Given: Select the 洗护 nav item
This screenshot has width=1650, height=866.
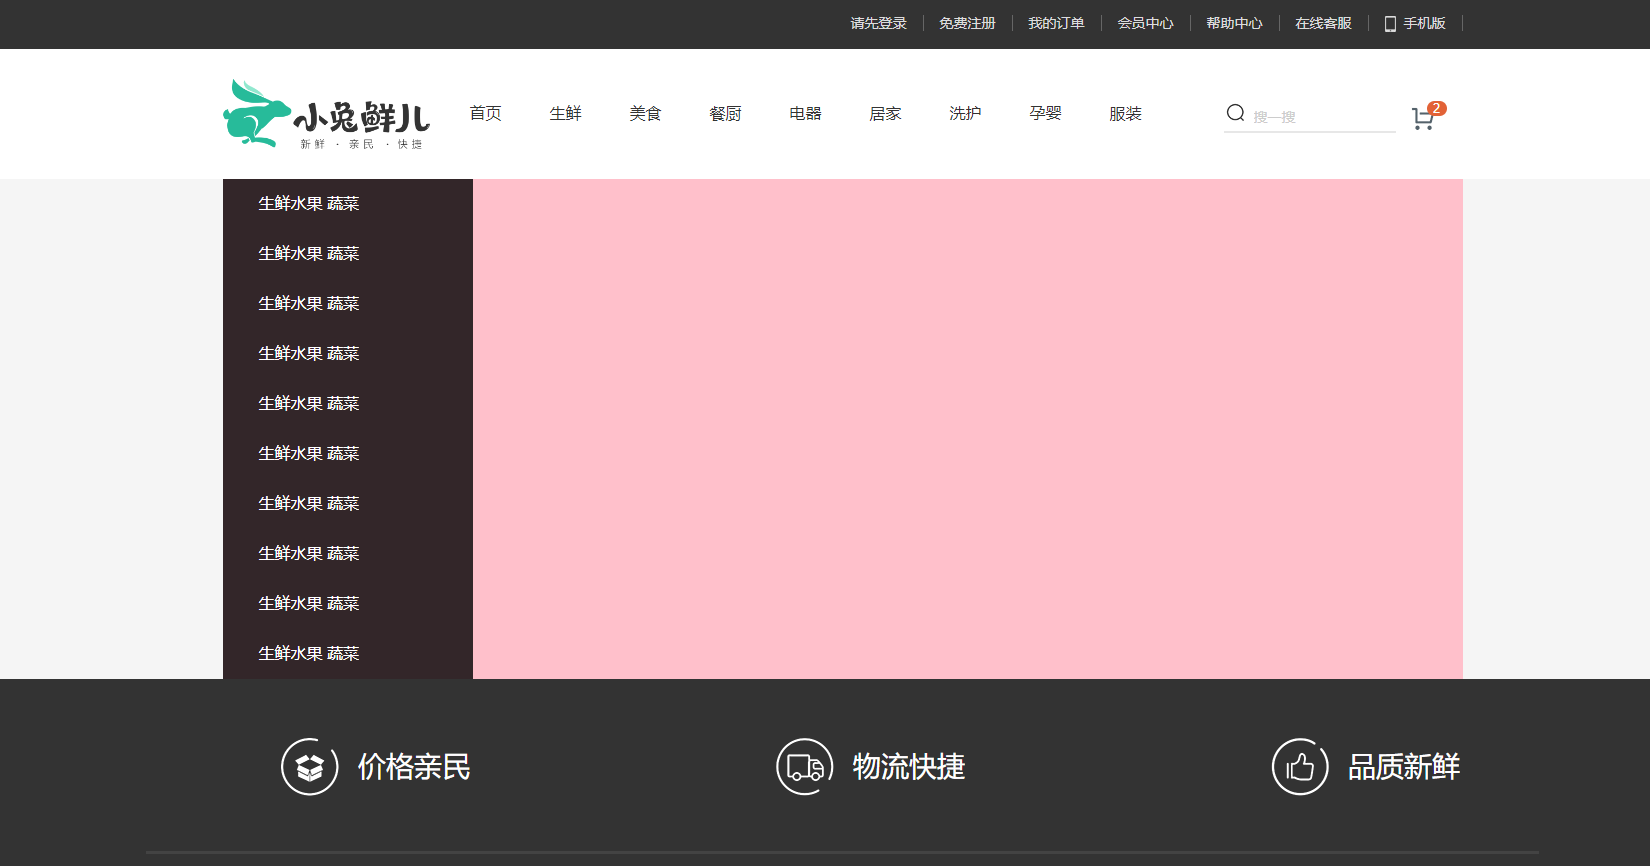Looking at the screenshot, I should [966, 113].
